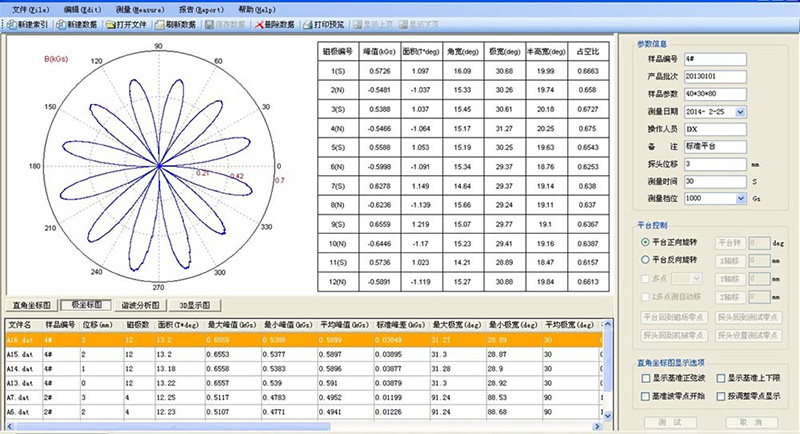Select the highlighted A16.dat row
This screenshot has width=800, height=434.
point(304,340)
